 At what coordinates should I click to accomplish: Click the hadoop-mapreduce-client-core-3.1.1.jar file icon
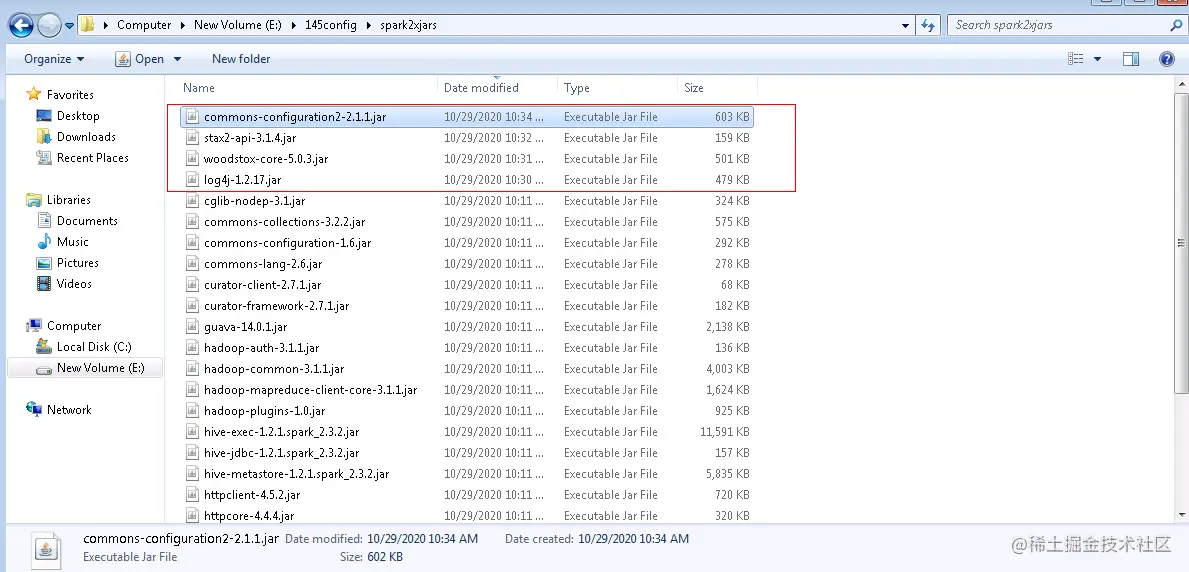(x=193, y=390)
